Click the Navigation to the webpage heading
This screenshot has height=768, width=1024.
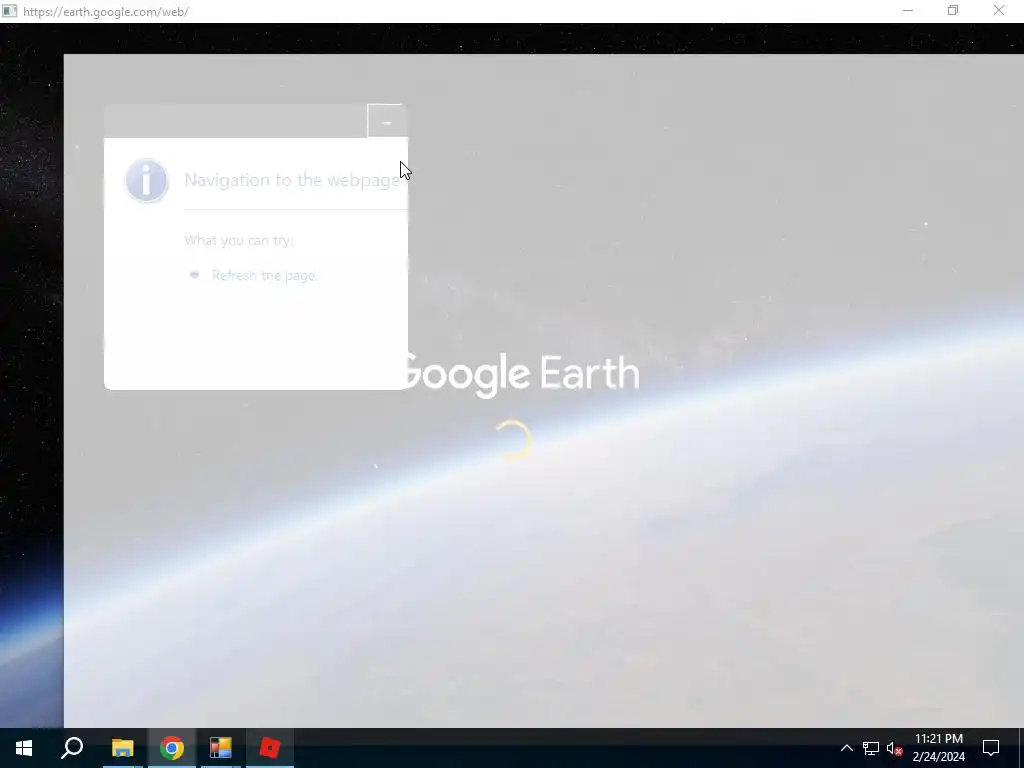[292, 180]
